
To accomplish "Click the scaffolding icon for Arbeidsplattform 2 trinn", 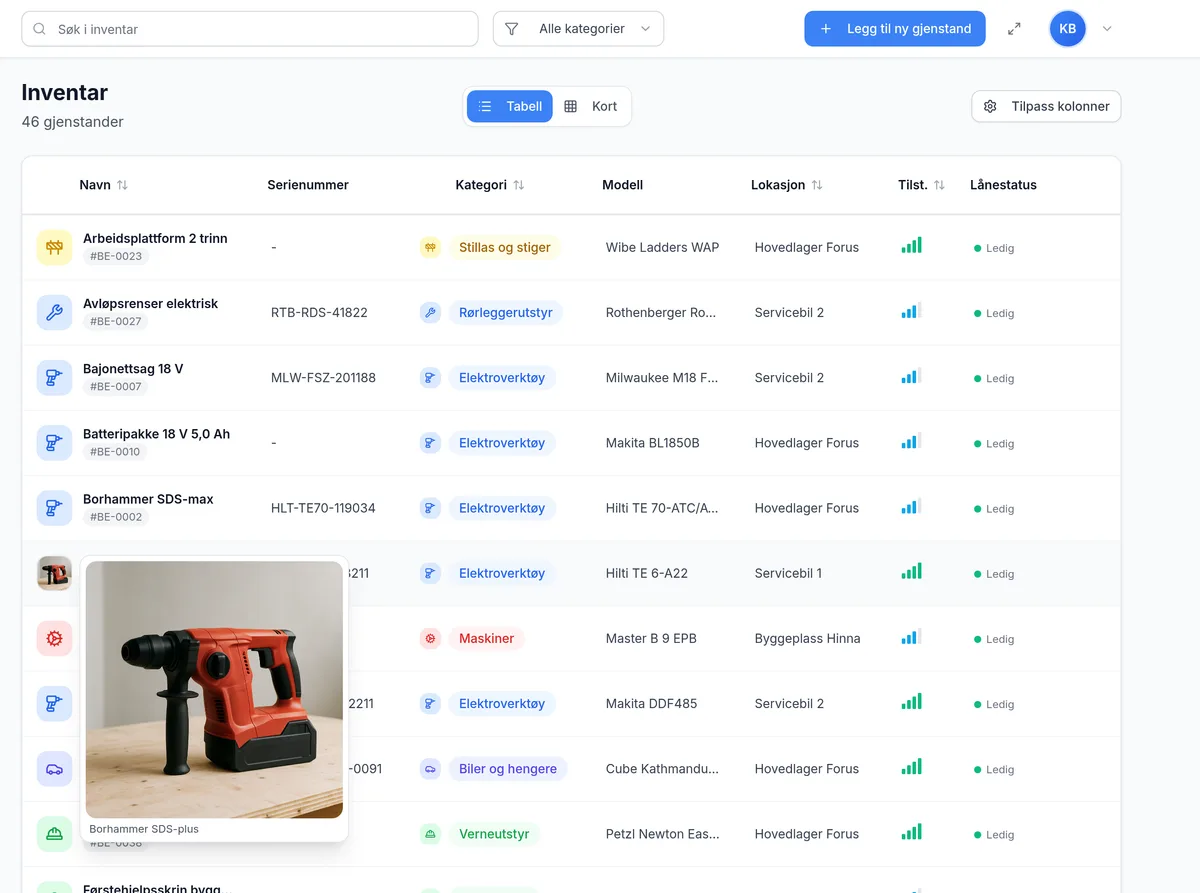I will pyautogui.click(x=55, y=247).
